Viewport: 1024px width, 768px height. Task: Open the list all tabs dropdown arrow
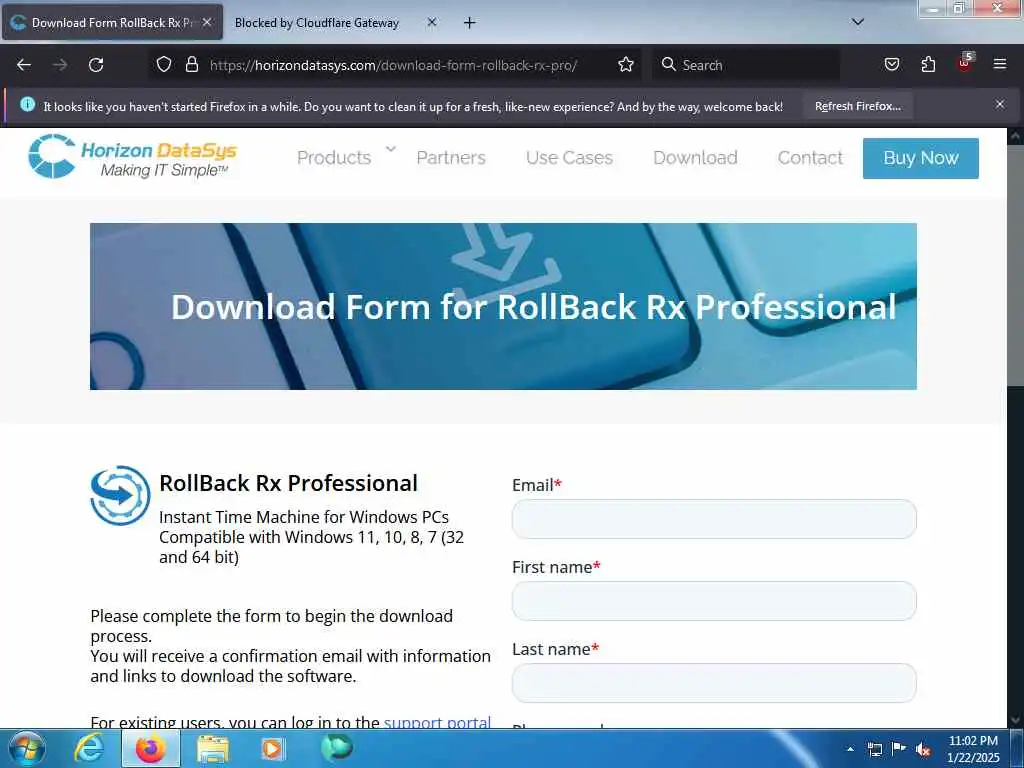[x=858, y=22]
